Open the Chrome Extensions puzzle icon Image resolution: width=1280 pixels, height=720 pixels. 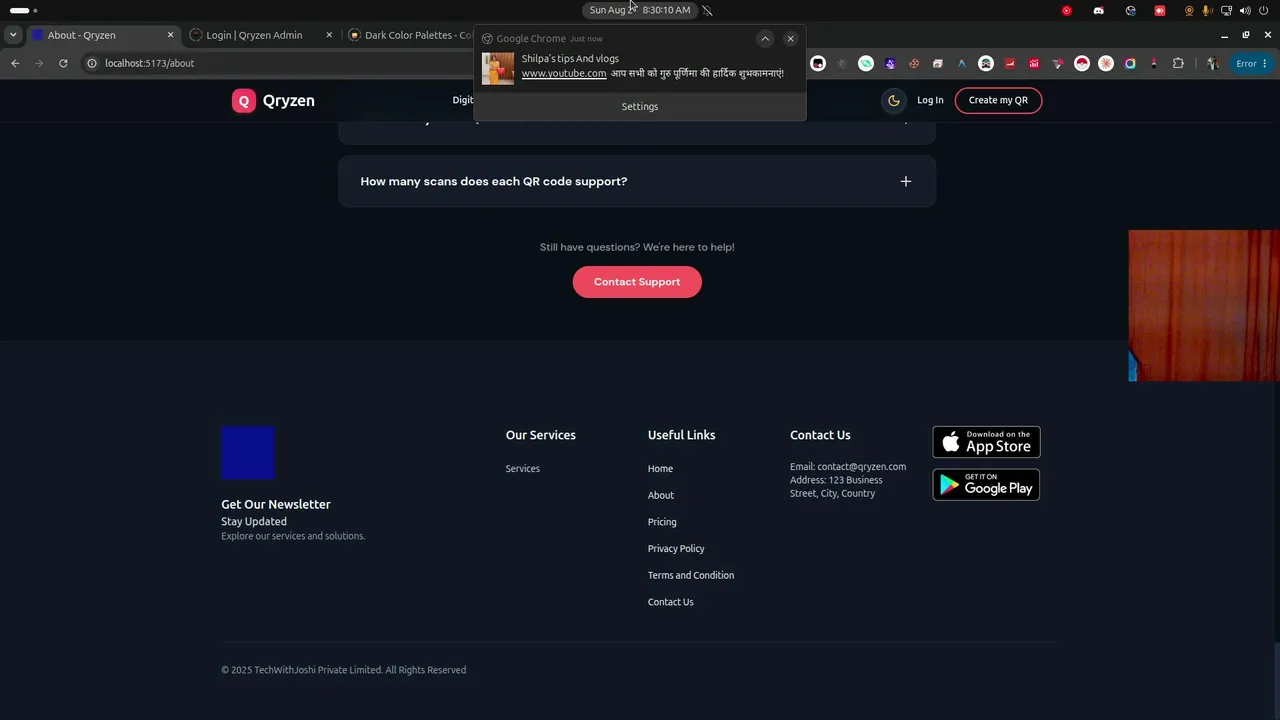click(x=1178, y=63)
